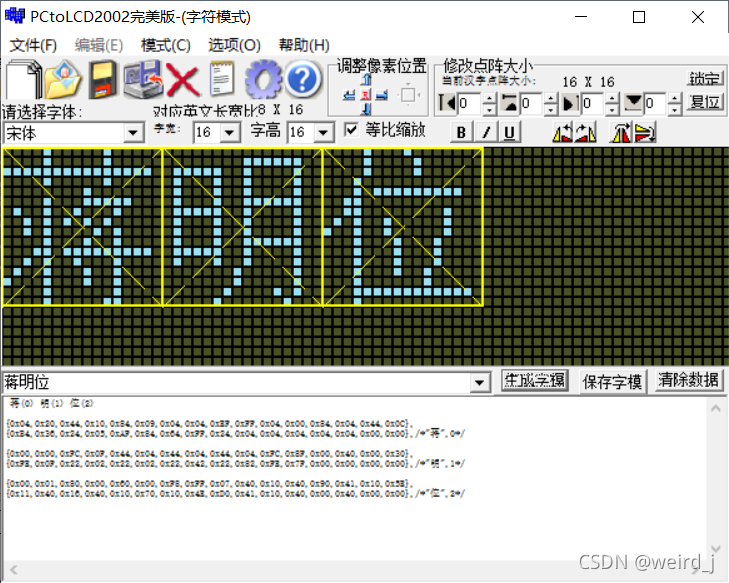Open the settings gear icon
Screen dimensions: 729x583
(x=263, y=79)
